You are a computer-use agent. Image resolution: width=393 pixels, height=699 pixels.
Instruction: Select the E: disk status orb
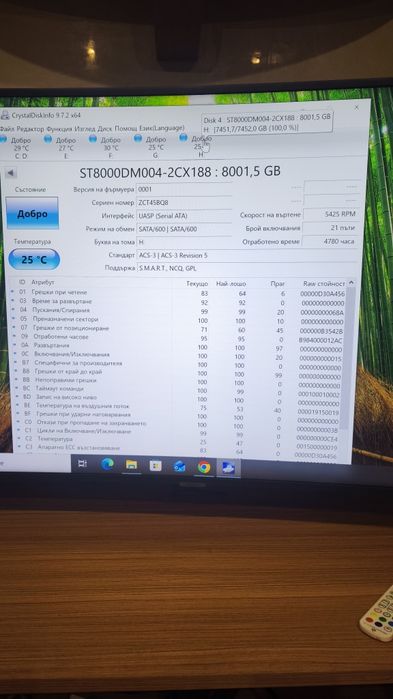click(48, 140)
